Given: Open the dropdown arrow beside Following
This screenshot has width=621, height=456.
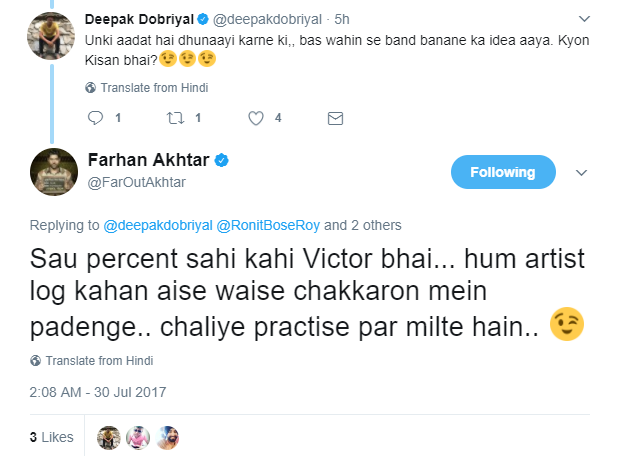Looking at the screenshot, I should [x=582, y=172].
